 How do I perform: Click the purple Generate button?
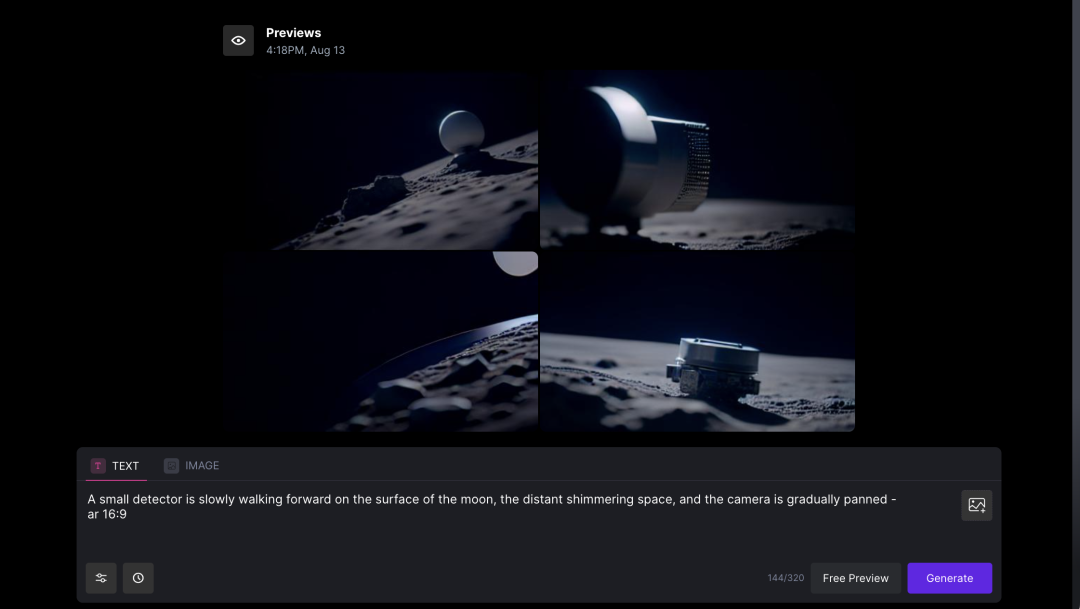[950, 578]
